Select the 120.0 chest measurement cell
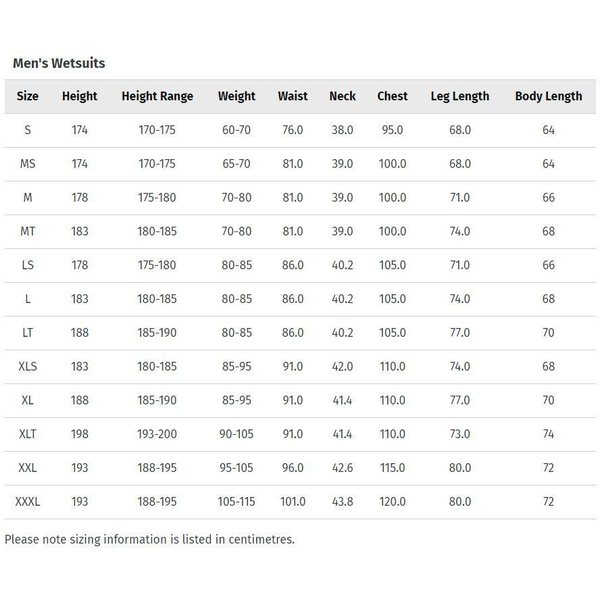This screenshot has height=600, width=600. pyautogui.click(x=392, y=502)
